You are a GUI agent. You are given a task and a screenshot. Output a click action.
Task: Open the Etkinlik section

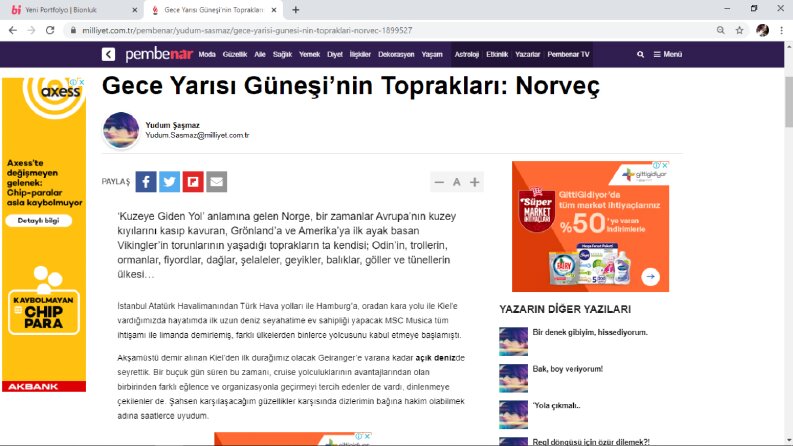pyautogui.click(x=497, y=54)
